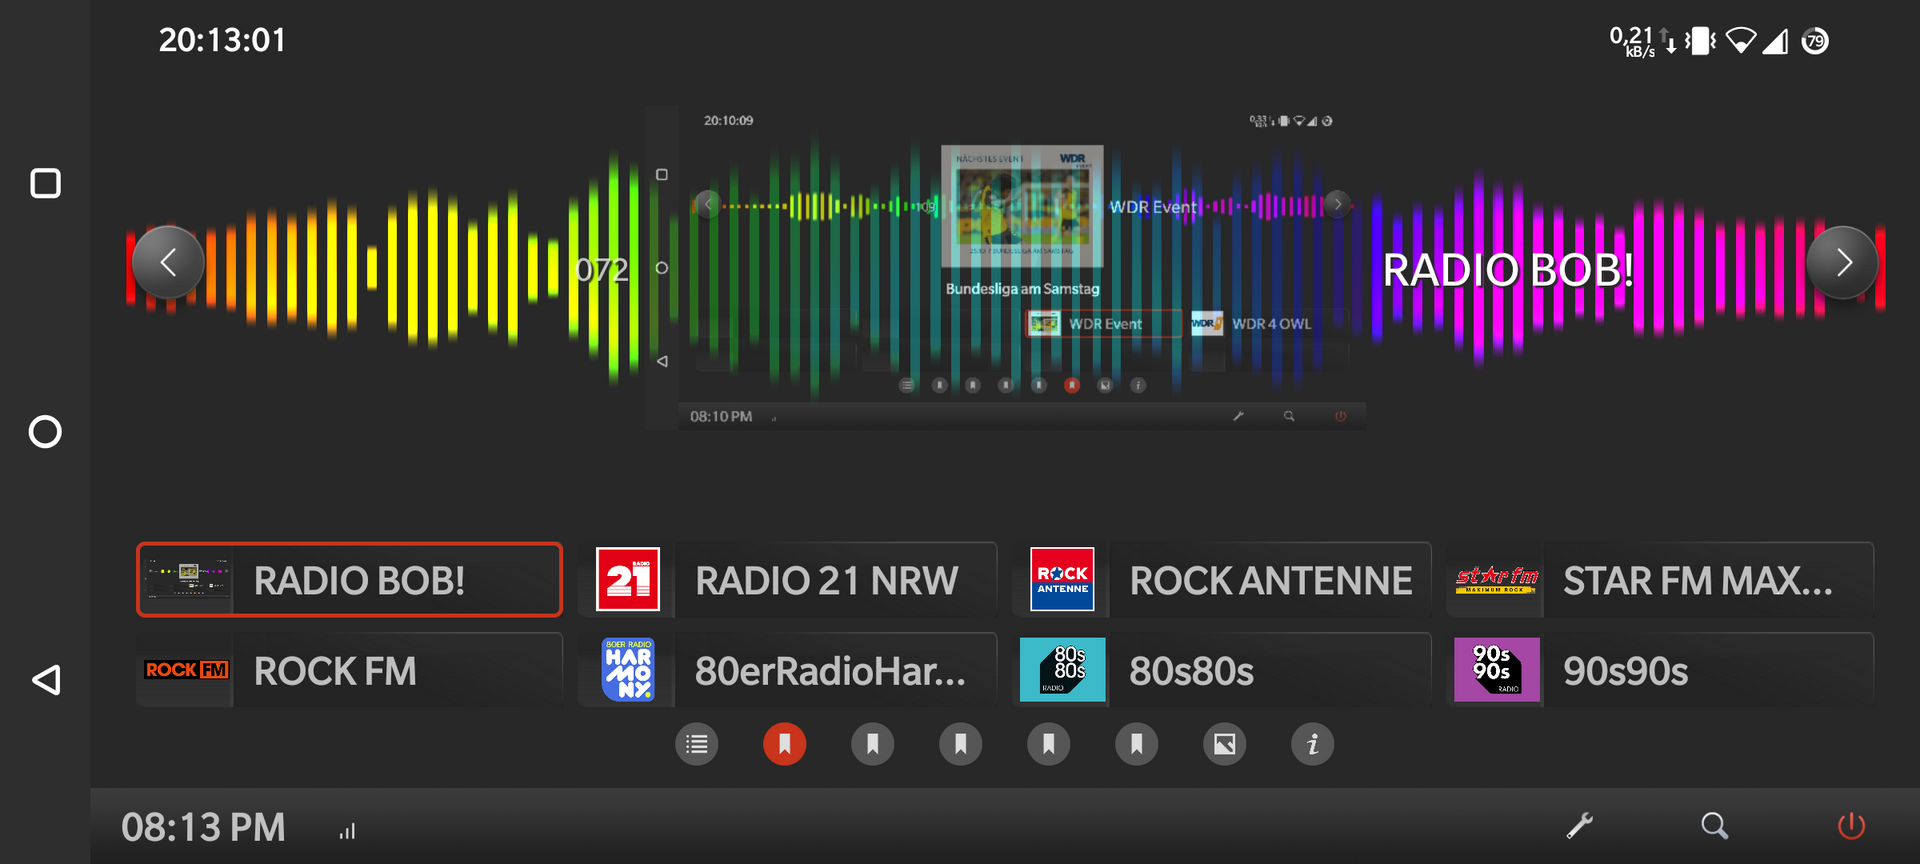Image resolution: width=1920 pixels, height=864 pixels.
Task: Open the station list icon
Action: pyautogui.click(x=697, y=744)
